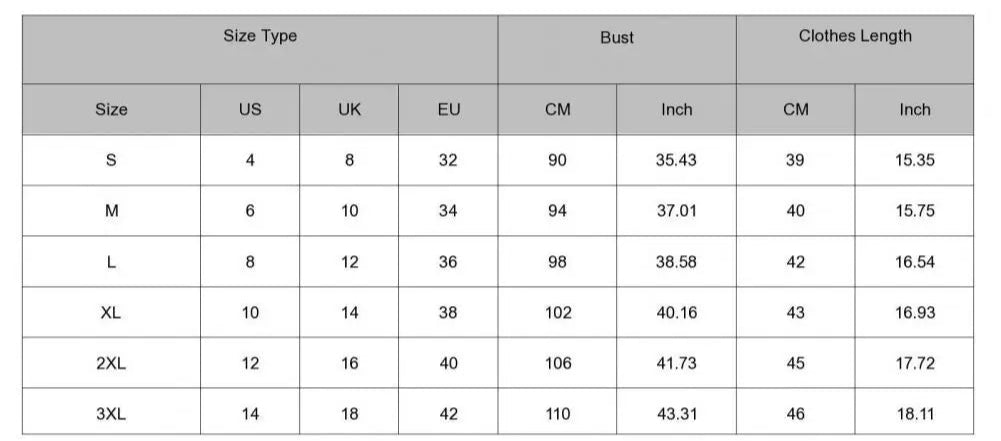Viewport: 1001px width, 441px height.
Task: Select the 3XL size row label
Action: tap(111, 414)
